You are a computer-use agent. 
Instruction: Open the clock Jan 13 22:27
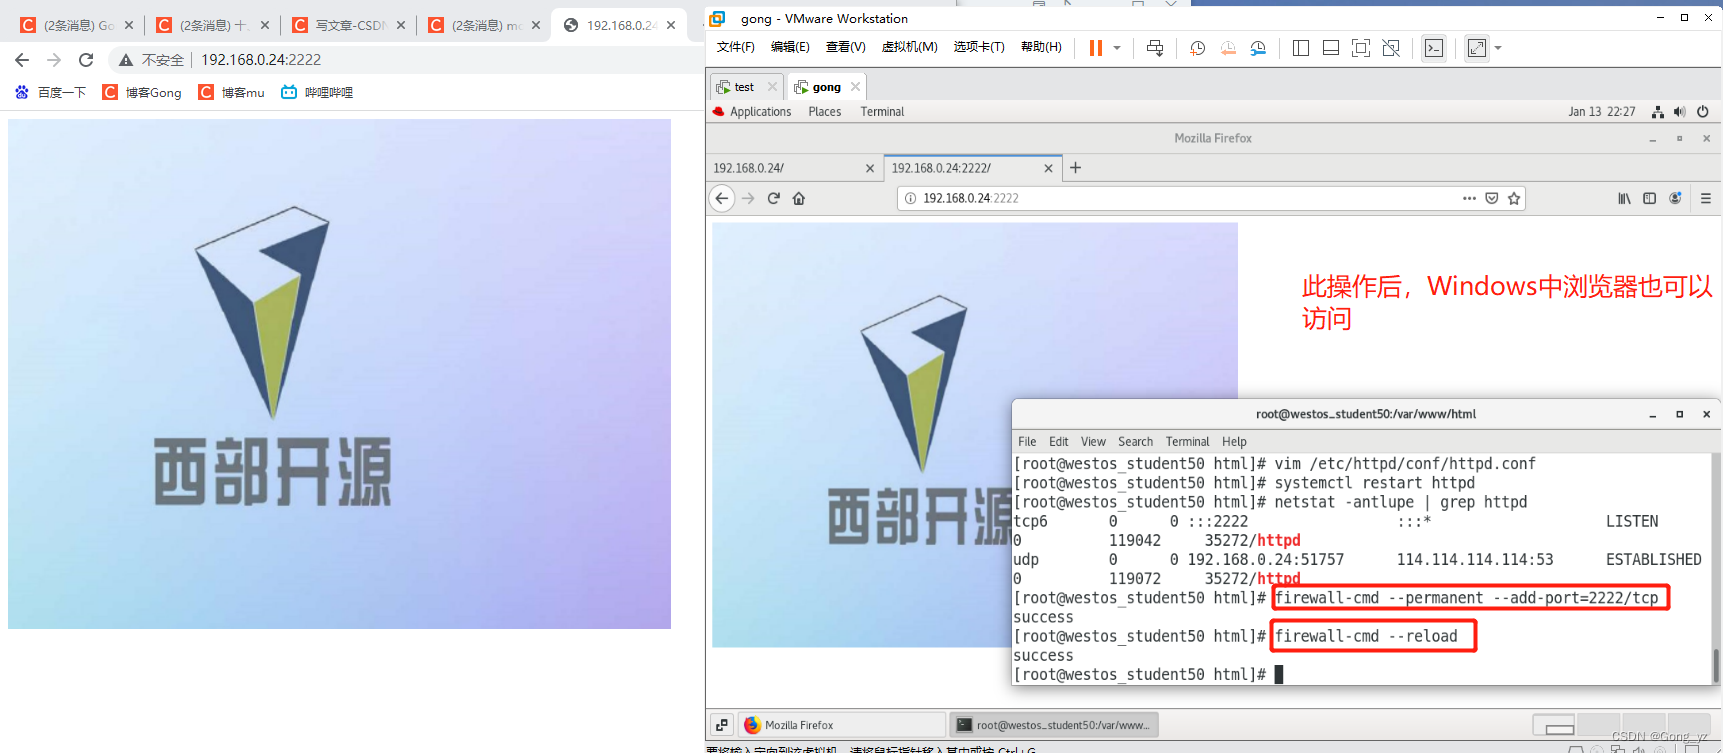(x=1602, y=112)
